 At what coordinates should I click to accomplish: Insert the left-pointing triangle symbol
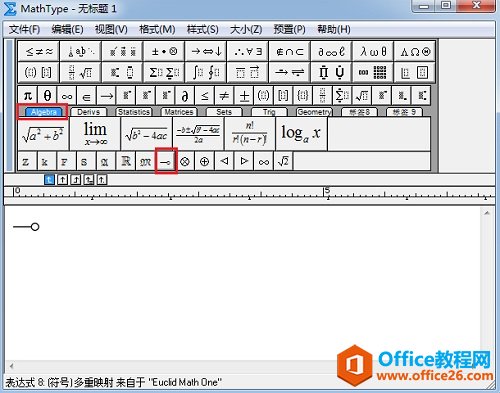[224, 161]
